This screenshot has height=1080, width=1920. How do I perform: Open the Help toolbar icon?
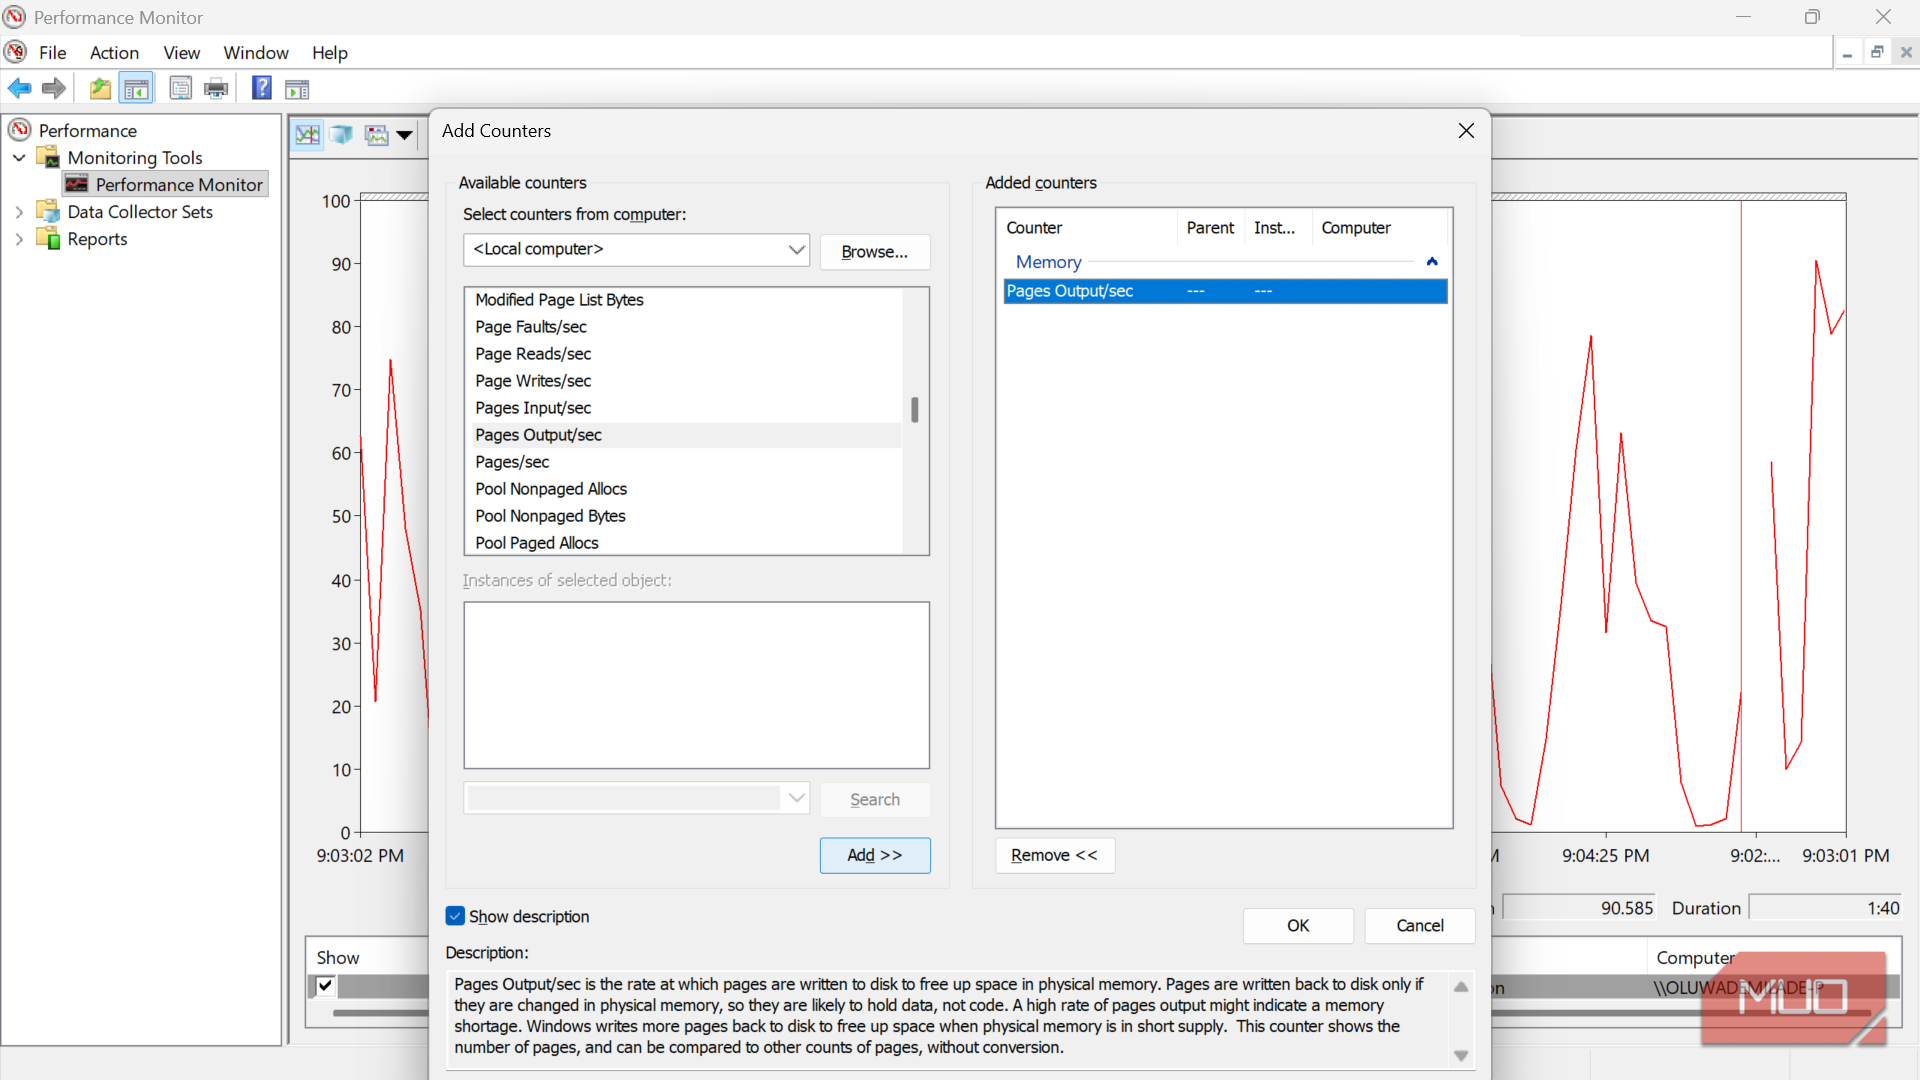point(261,88)
